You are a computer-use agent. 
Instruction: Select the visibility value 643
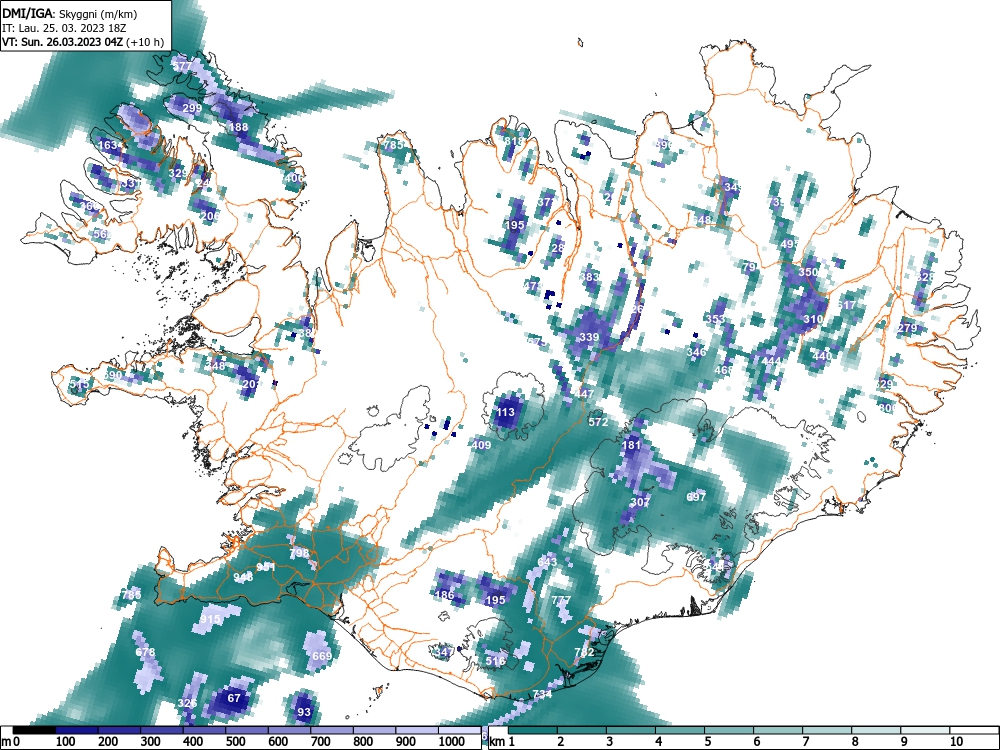pos(547,562)
